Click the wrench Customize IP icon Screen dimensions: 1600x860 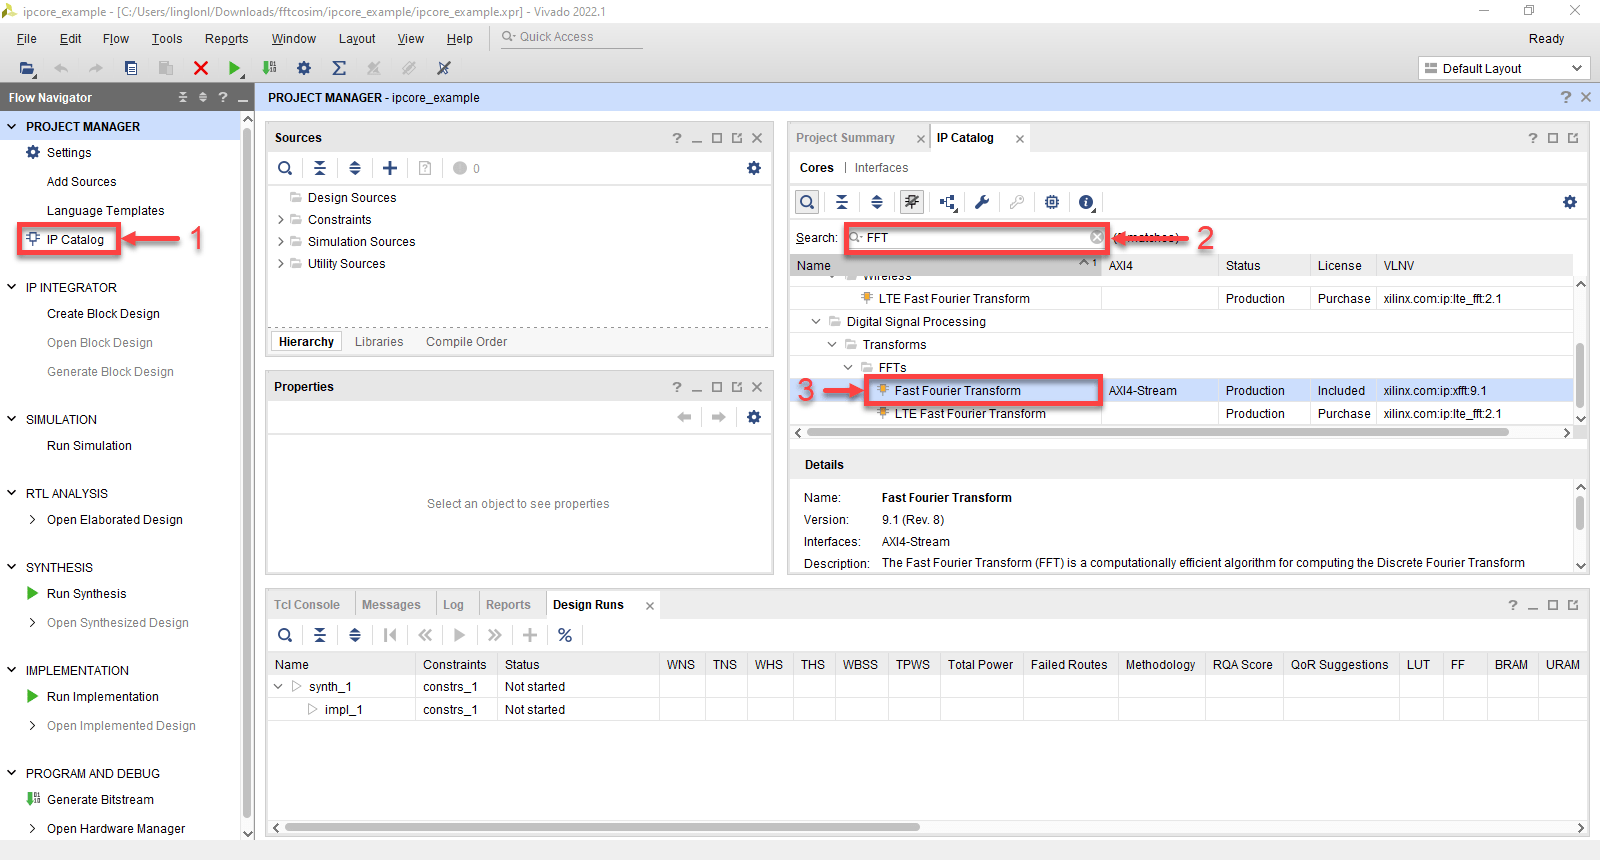pyautogui.click(x=982, y=202)
